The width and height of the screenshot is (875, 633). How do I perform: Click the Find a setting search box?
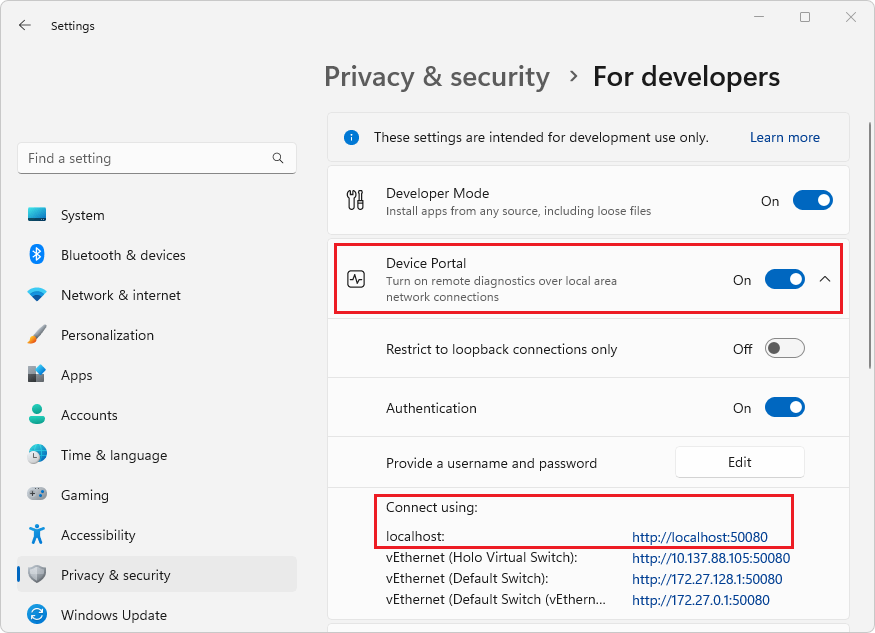click(157, 158)
